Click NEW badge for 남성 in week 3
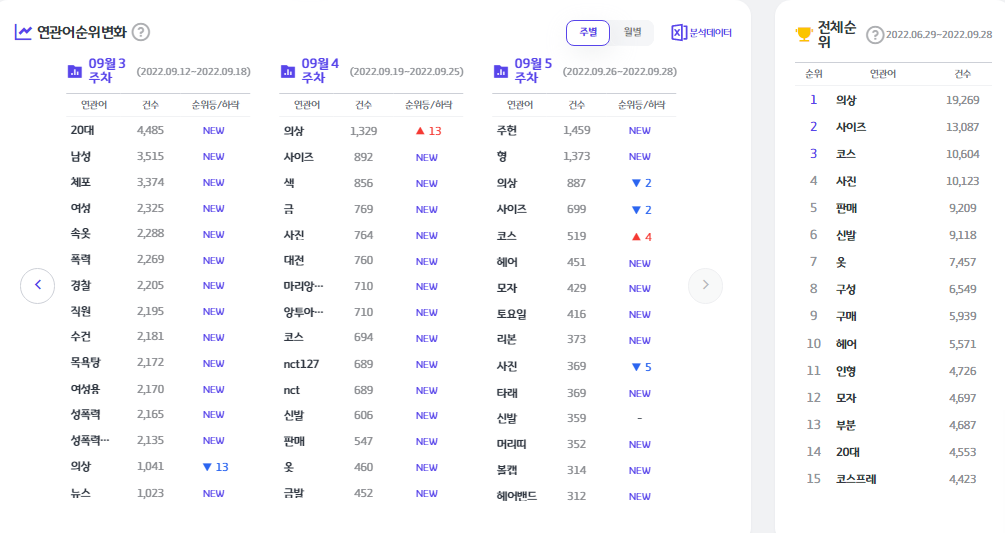 click(213, 156)
